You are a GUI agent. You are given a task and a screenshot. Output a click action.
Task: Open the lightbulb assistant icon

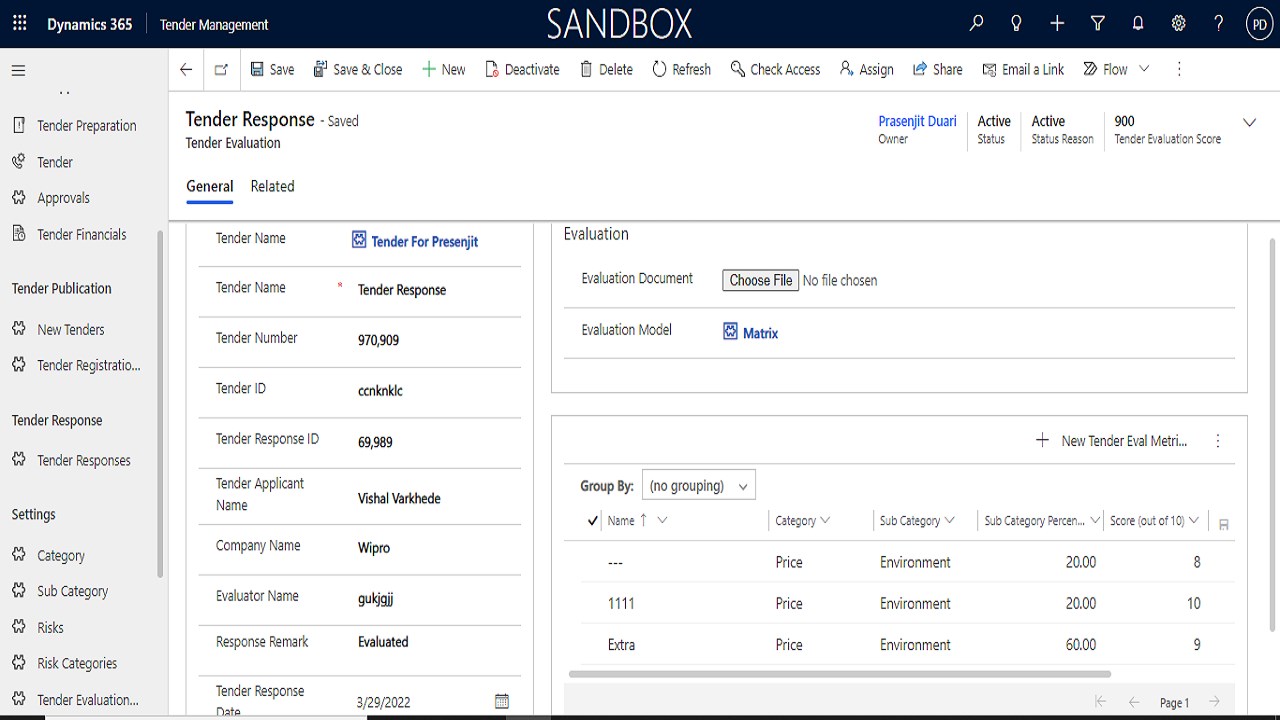[x=1017, y=24]
